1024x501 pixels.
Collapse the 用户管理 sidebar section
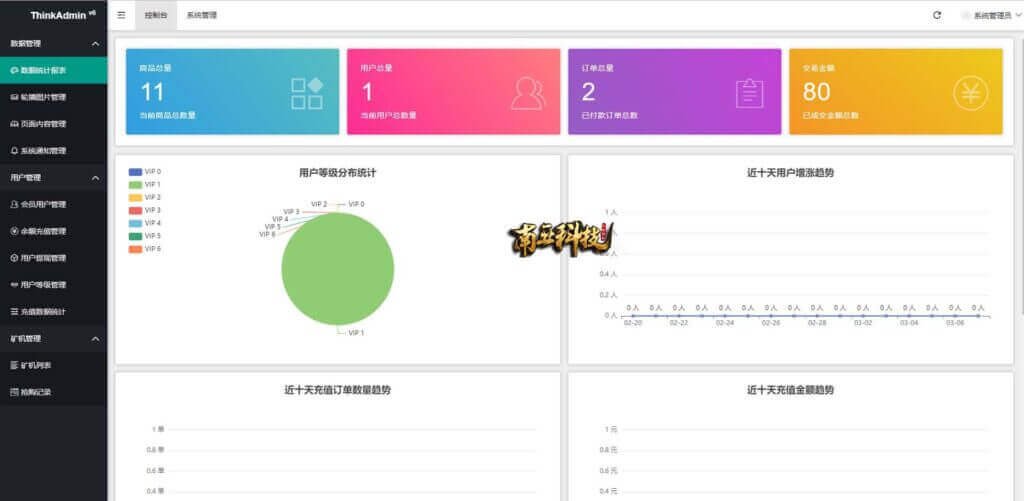(95, 178)
